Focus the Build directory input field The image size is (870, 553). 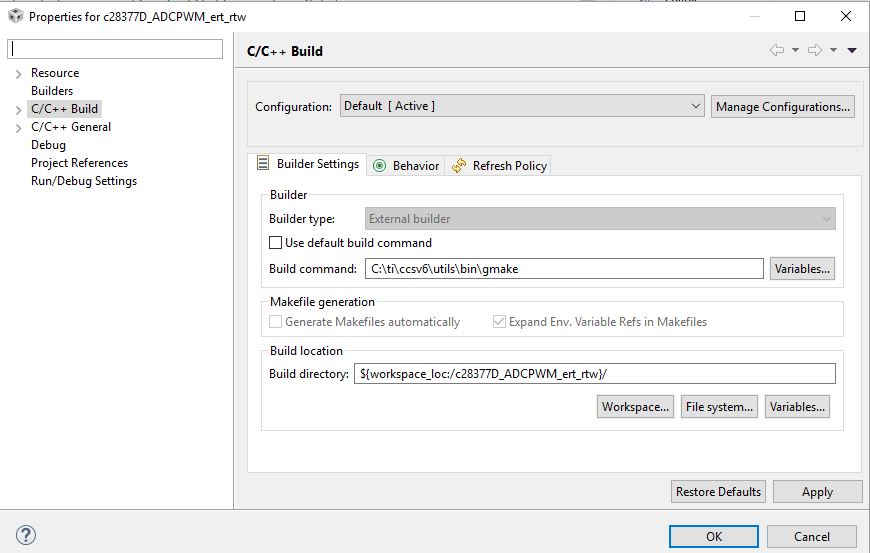[595, 374]
